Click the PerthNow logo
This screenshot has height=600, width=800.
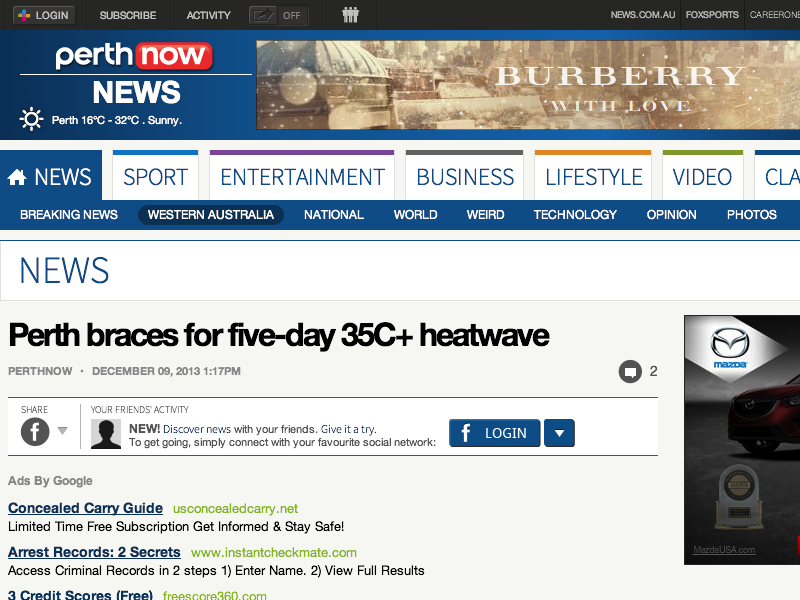135,56
